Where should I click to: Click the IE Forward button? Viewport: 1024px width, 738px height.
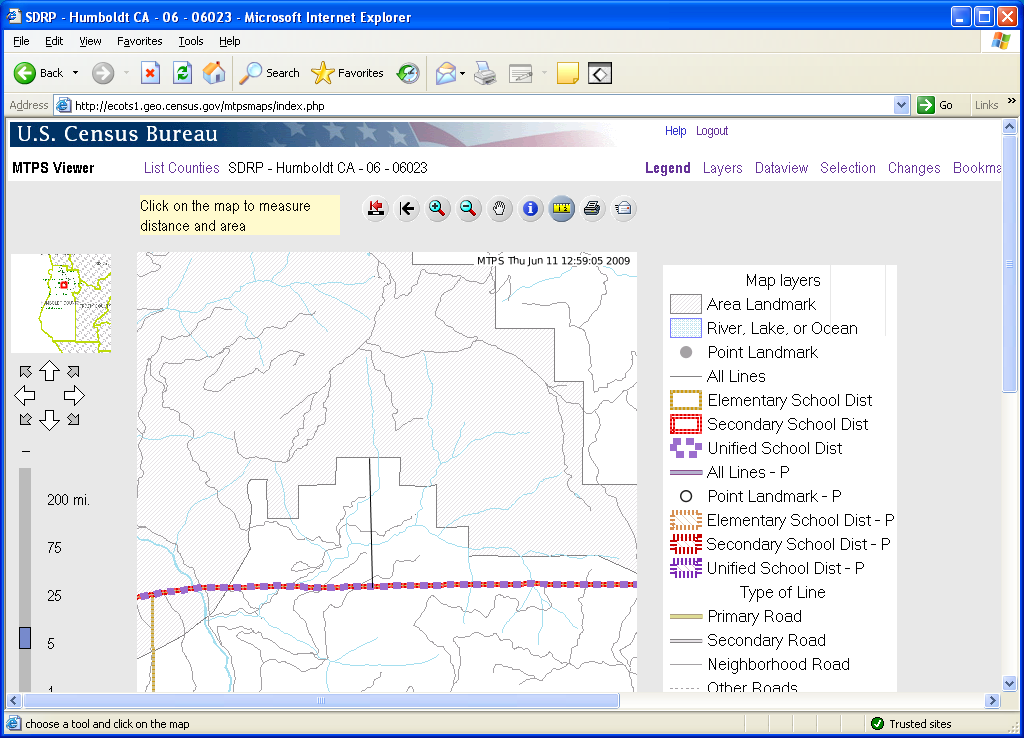tap(103, 73)
